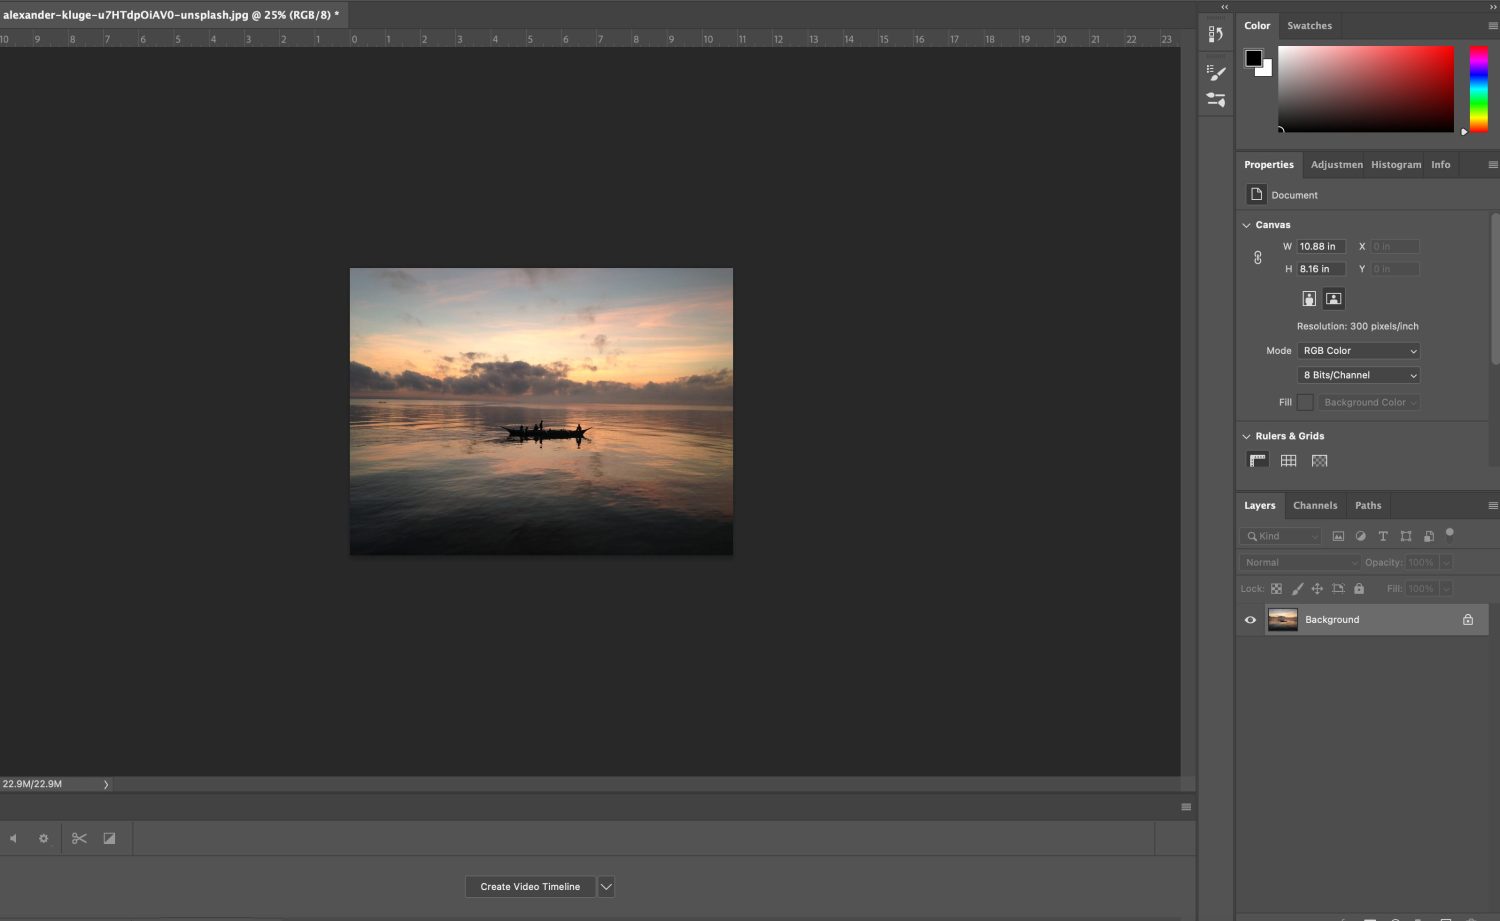Viewport: 1500px width, 921px height.
Task: Open the RGB Color mode dropdown
Action: [x=1359, y=351]
